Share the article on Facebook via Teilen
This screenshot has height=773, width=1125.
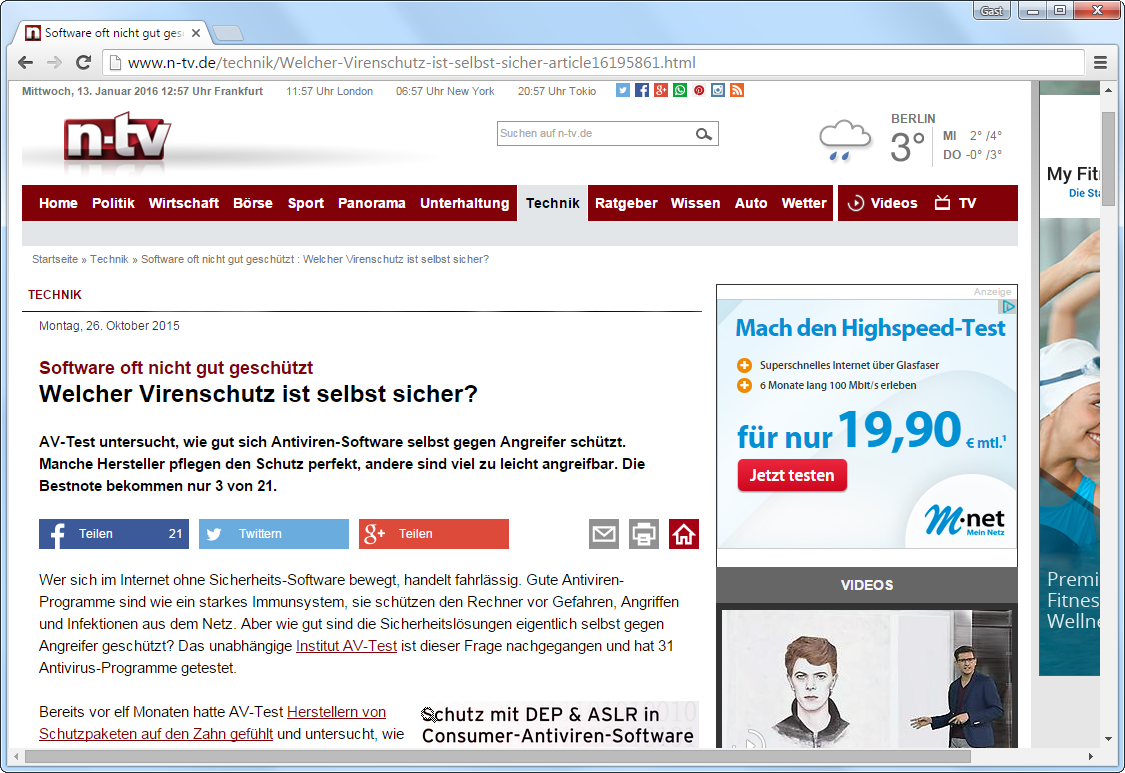[x=113, y=534]
